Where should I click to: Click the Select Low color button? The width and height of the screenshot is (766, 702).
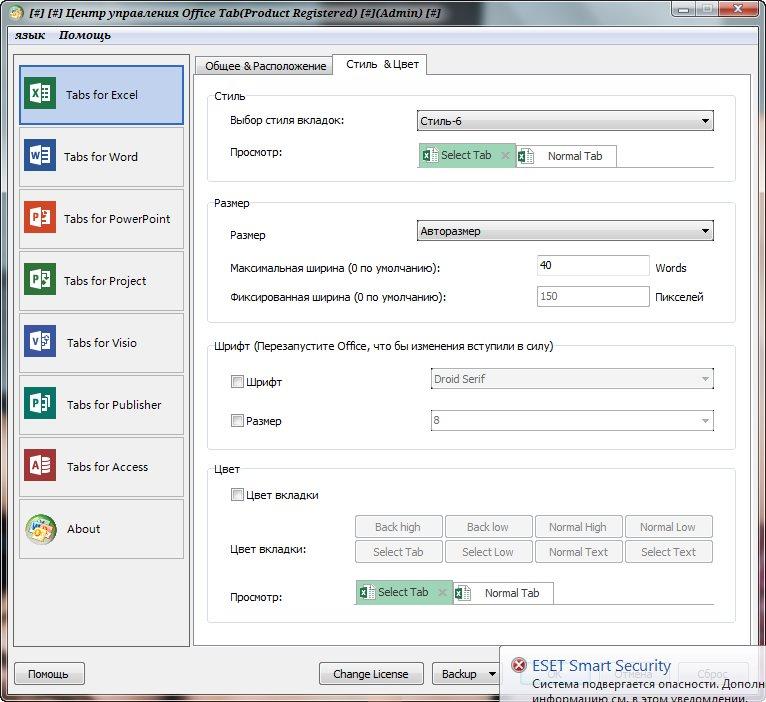[488, 552]
